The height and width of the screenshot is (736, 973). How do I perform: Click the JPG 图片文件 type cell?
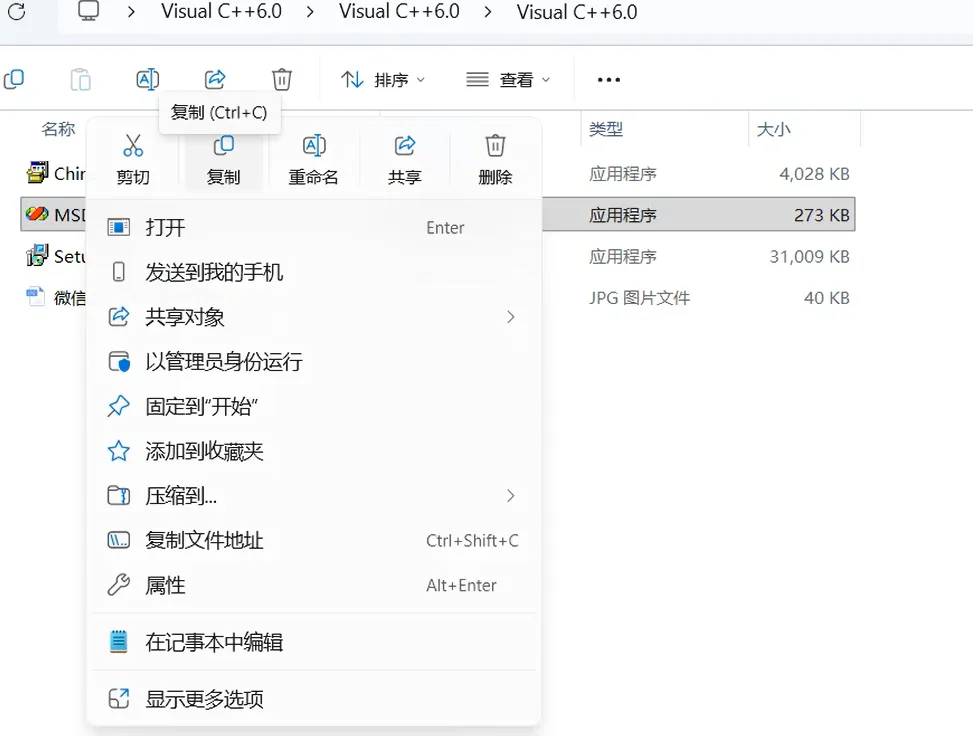pyautogui.click(x=640, y=298)
